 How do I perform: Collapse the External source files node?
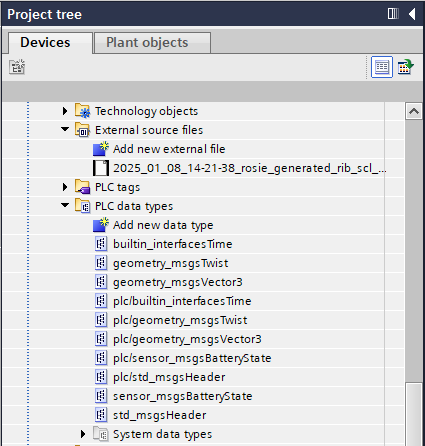tap(65, 129)
